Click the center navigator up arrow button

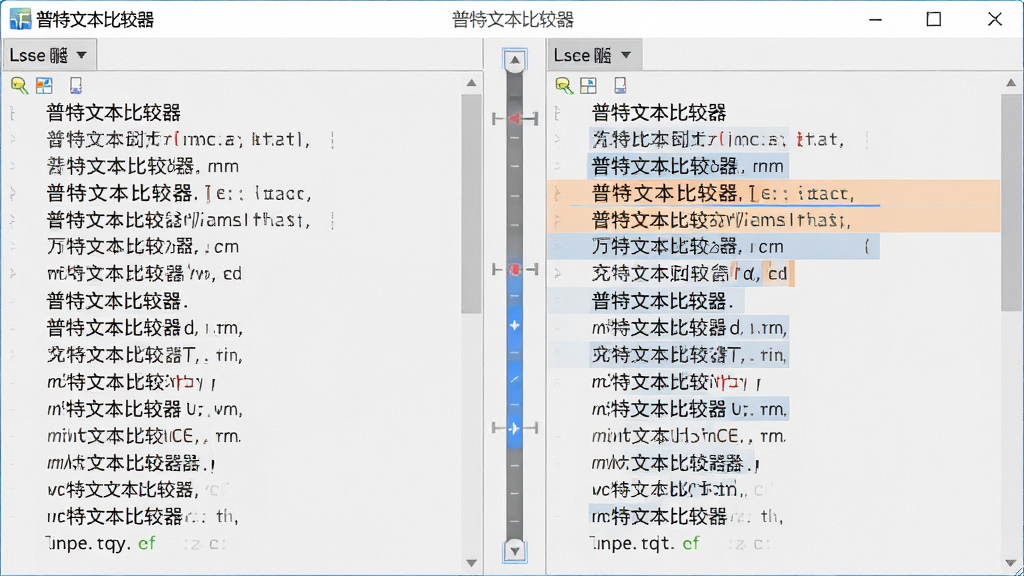coord(515,61)
